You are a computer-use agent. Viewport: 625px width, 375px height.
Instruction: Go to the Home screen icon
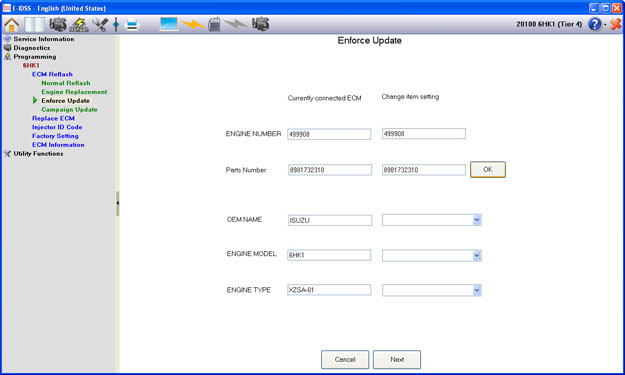coord(12,25)
